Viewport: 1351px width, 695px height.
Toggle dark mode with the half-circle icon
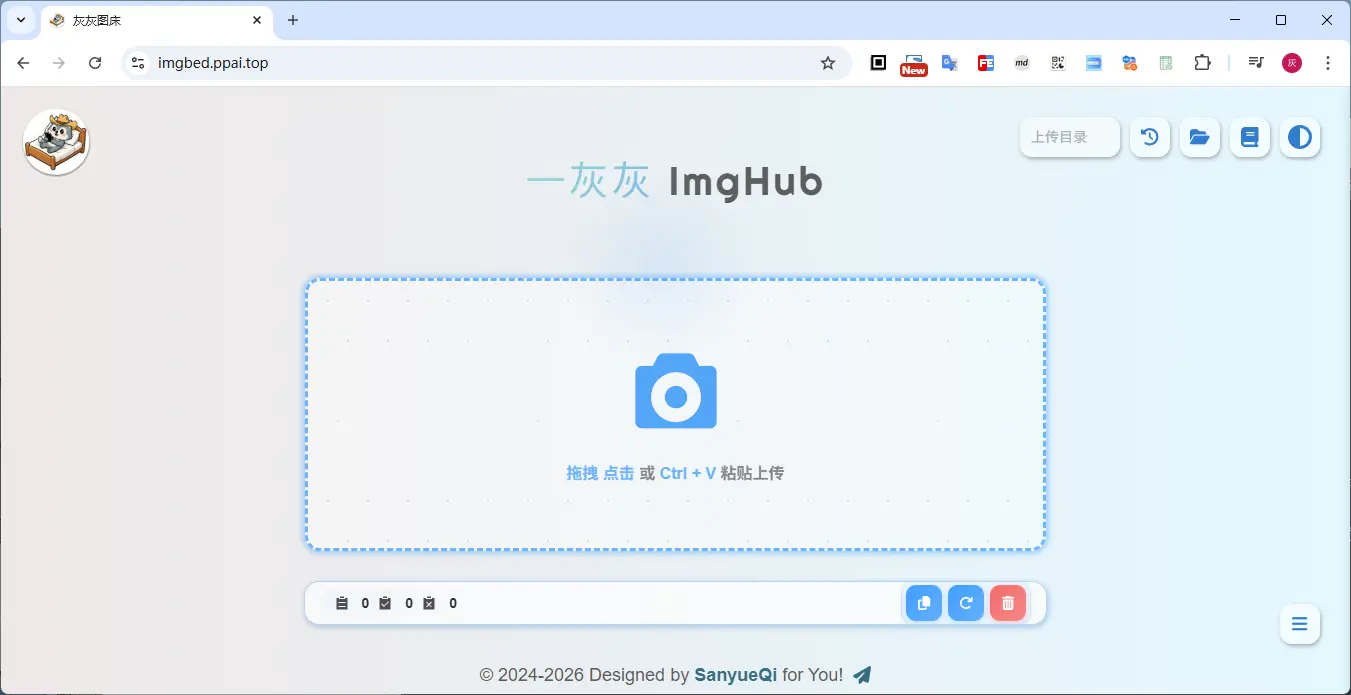point(1299,137)
